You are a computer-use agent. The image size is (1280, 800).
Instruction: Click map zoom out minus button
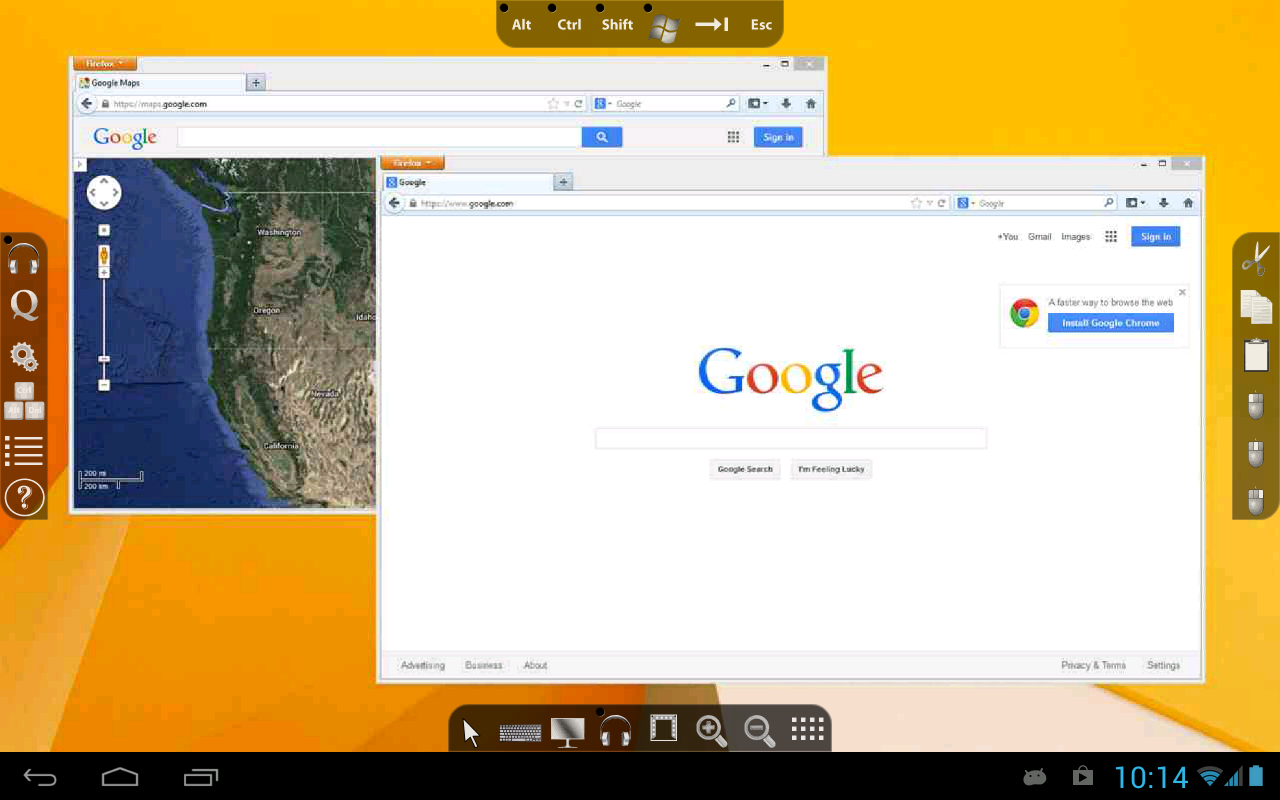[x=104, y=385]
